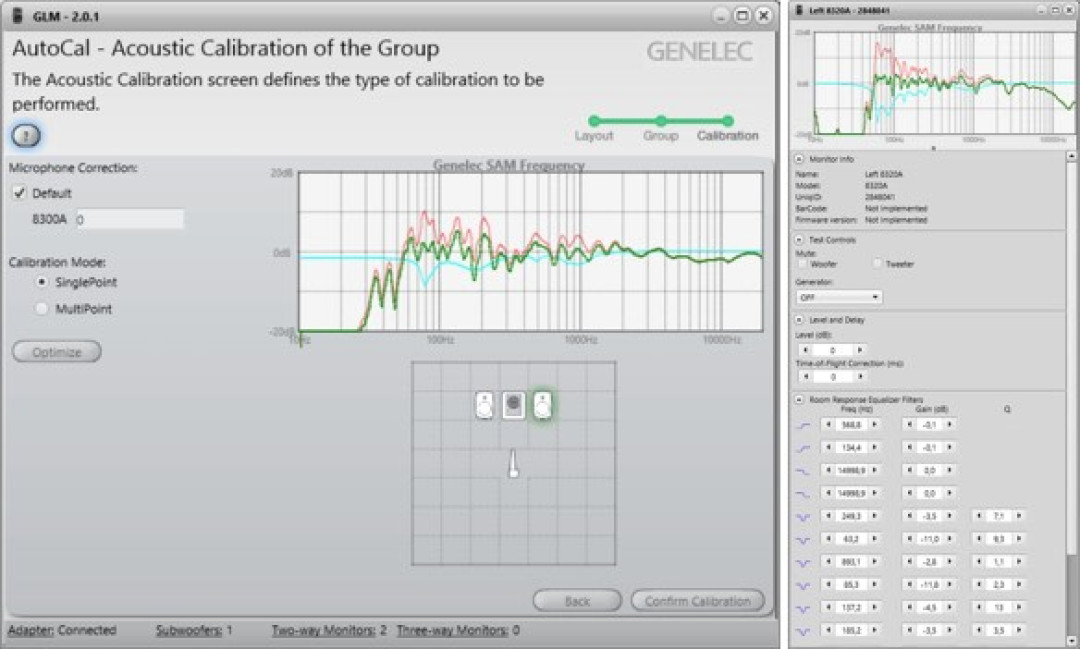Screen dimensions: 1080x649
Task: Click the Subwoofers status link
Action: coord(189,630)
